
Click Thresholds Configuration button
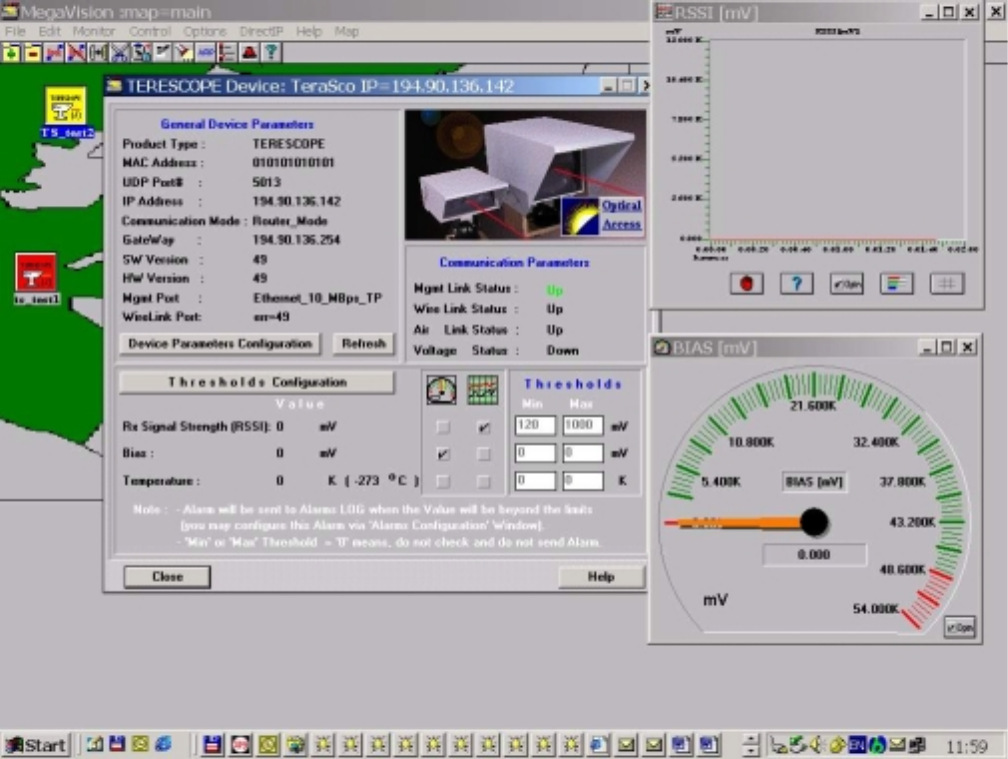point(257,382)
